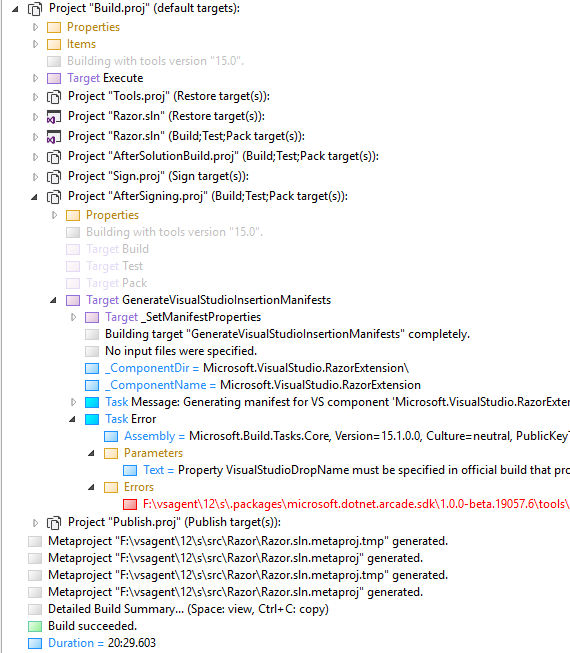Expand _SetManifestProperties target
Image resolution: width=570 pixels, height=653 pixels.
coord(73,317)
